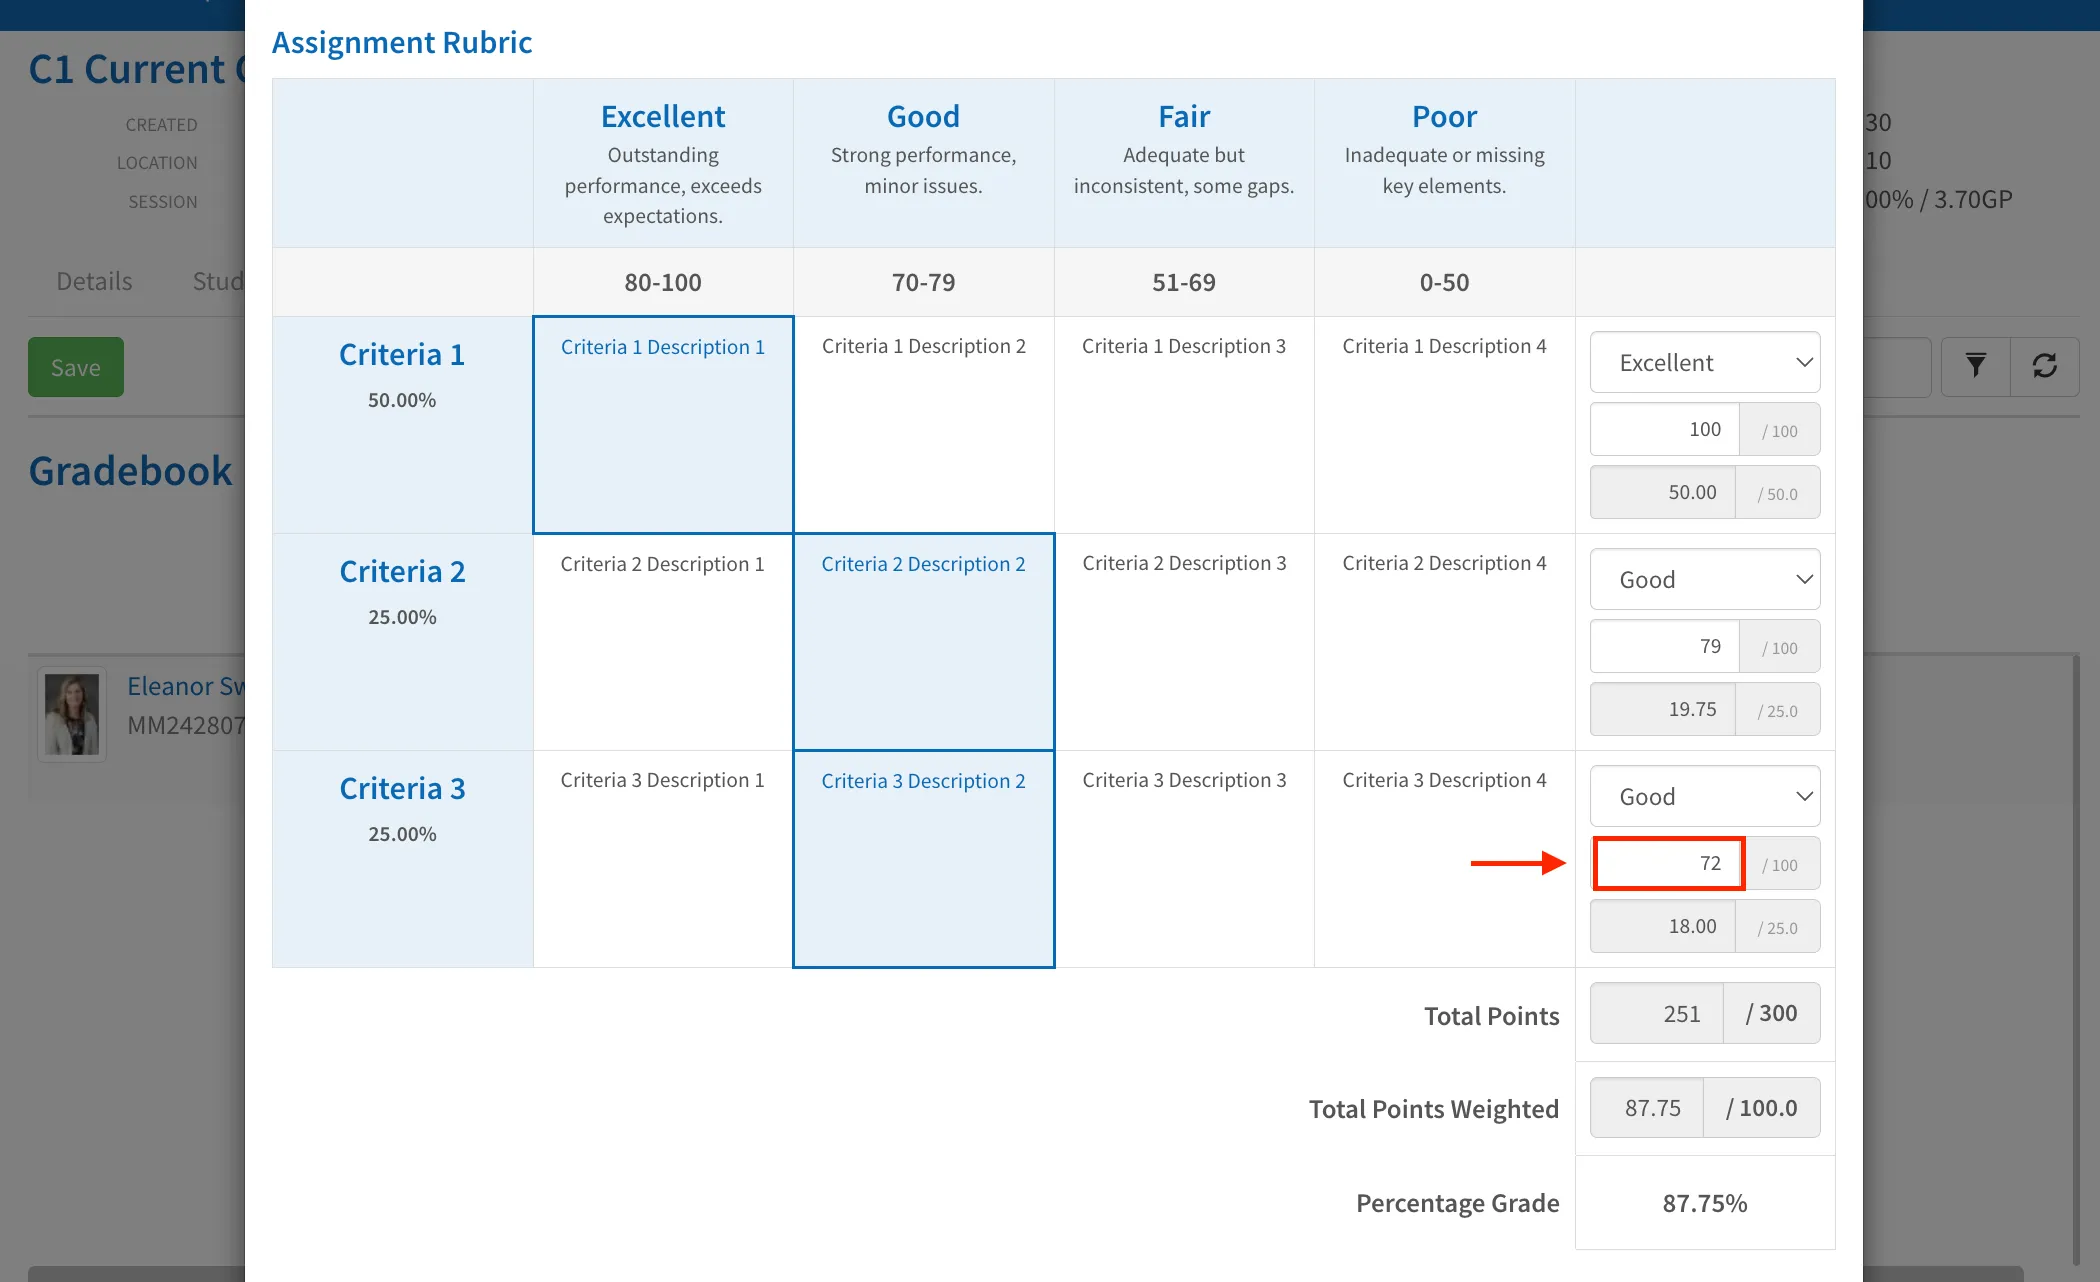Click the green Save button
The height and width of the screenshot is (1282, 2100).
coord(76,367)
